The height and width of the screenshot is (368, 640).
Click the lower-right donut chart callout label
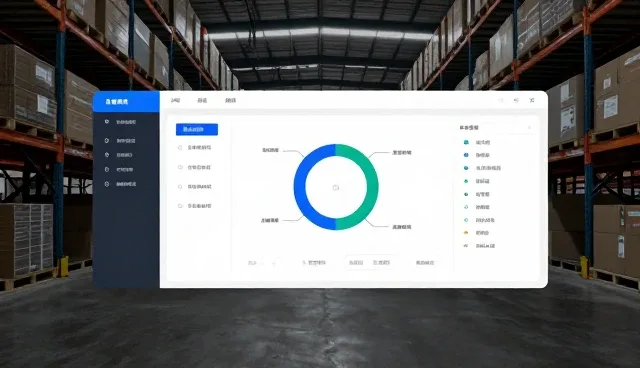click(x=402, y=227)
